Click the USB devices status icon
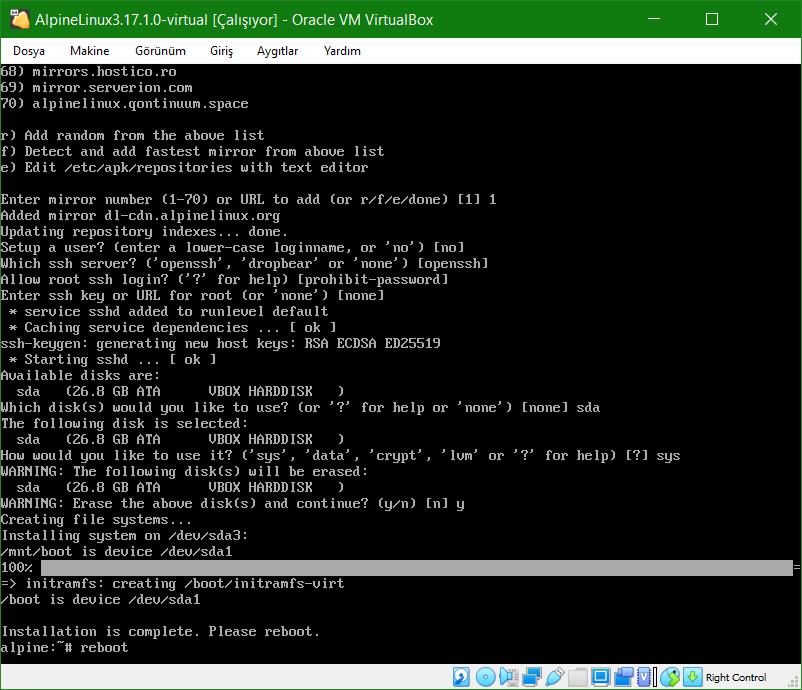The height and width of the screenshot is (690, 802). click(555, 677)
